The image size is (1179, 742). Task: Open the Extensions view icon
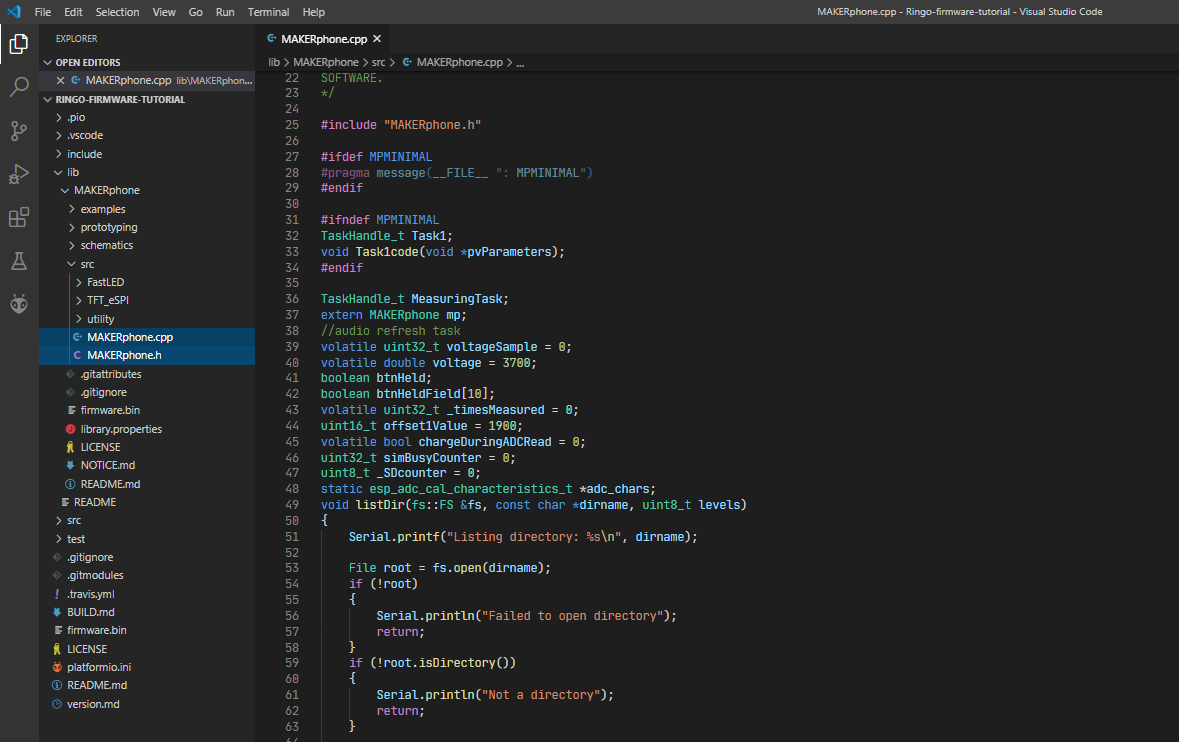(19, 217)
